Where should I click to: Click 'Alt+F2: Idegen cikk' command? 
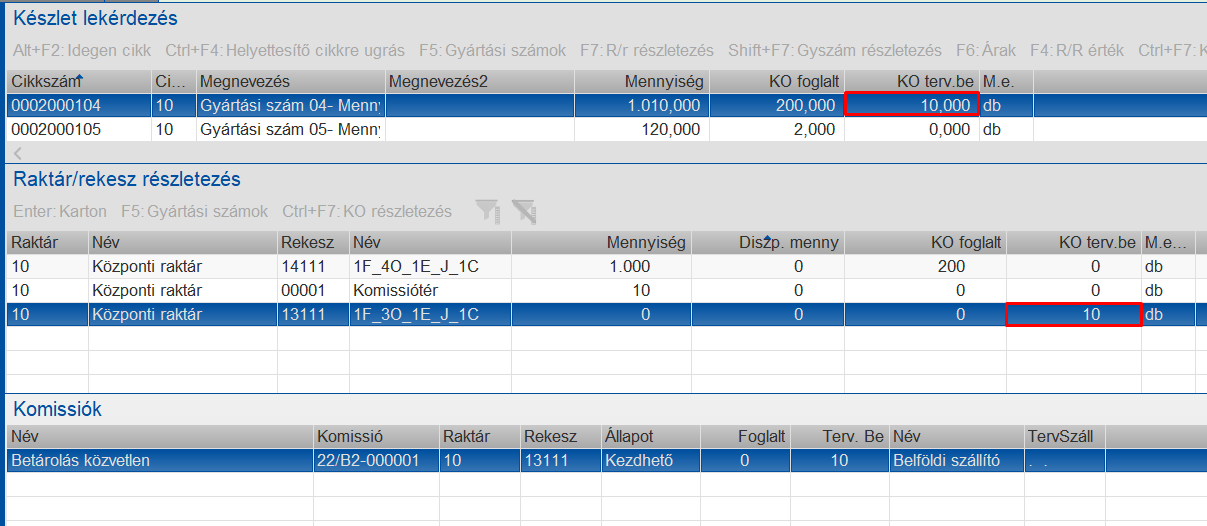pos(81,50)
